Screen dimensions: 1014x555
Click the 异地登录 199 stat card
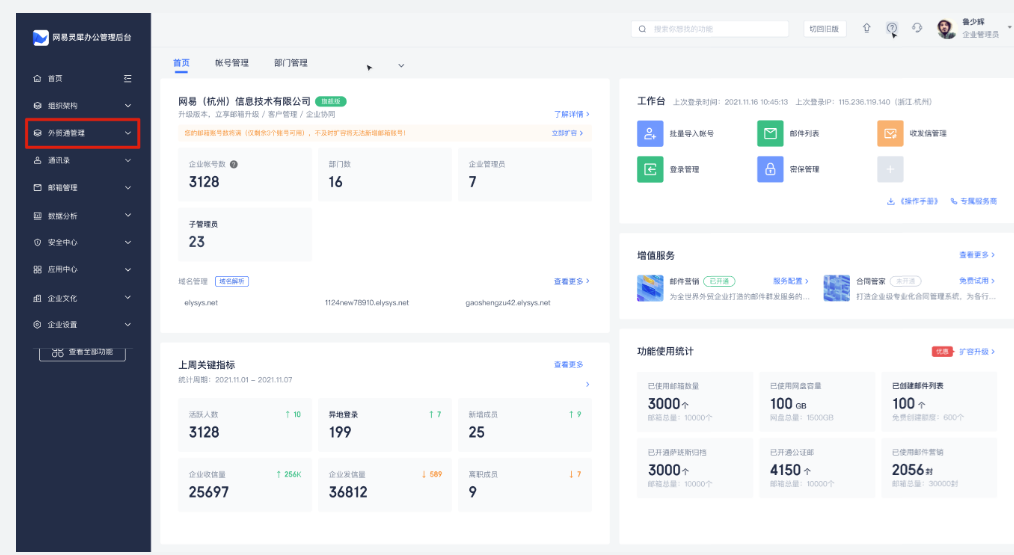click(385, 424)
